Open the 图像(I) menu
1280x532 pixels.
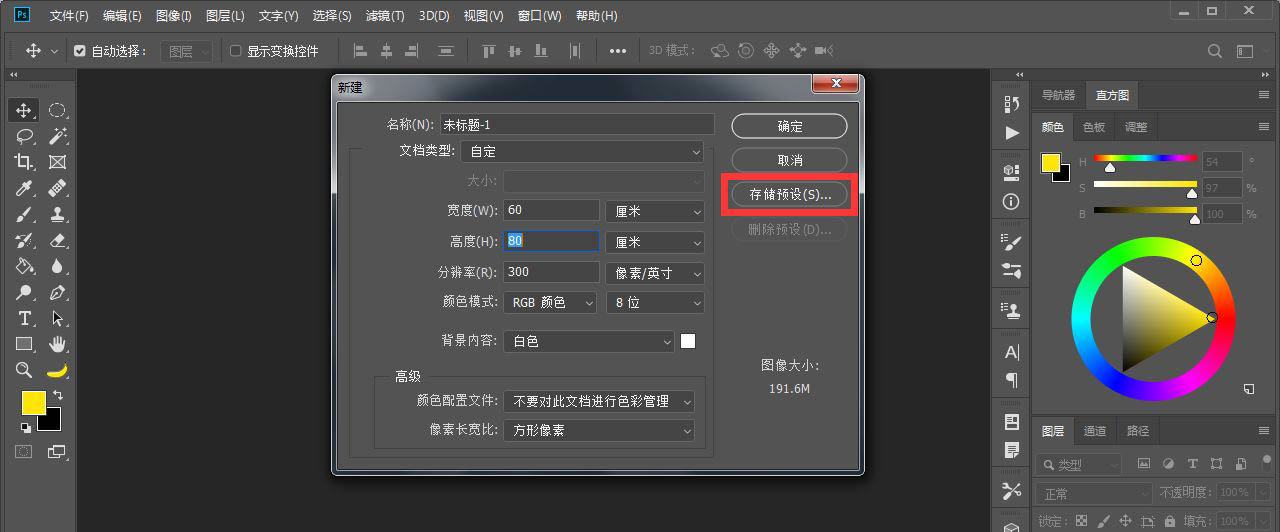coord(174,16)
